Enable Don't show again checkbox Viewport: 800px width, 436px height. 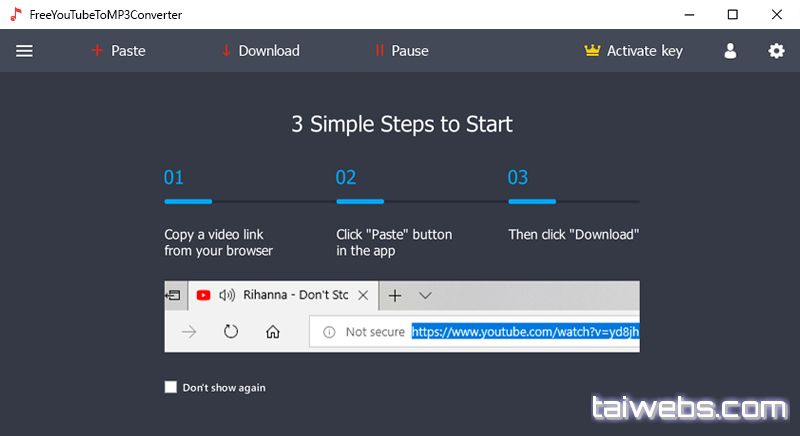coord(170,387)
